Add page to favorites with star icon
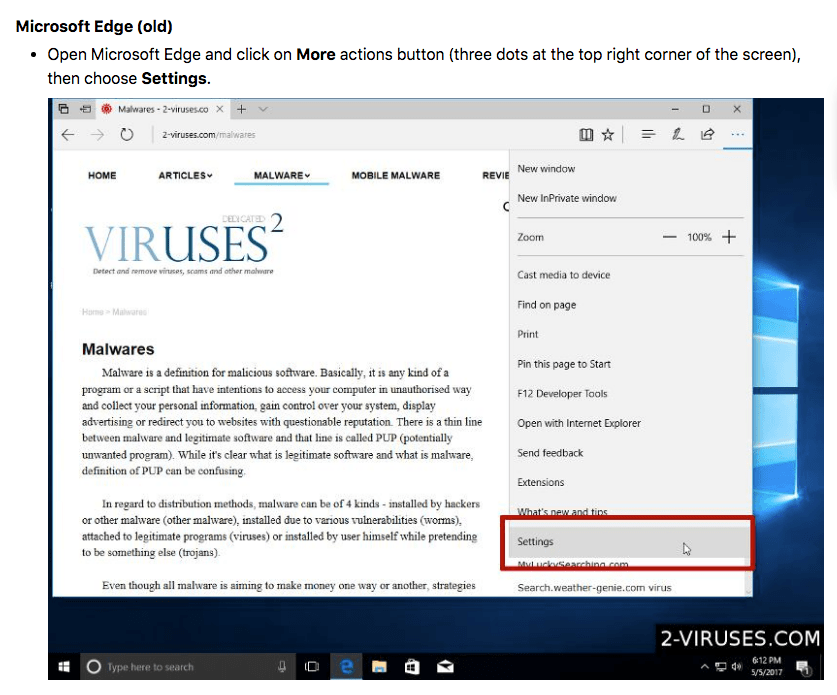 click(607, 135)
